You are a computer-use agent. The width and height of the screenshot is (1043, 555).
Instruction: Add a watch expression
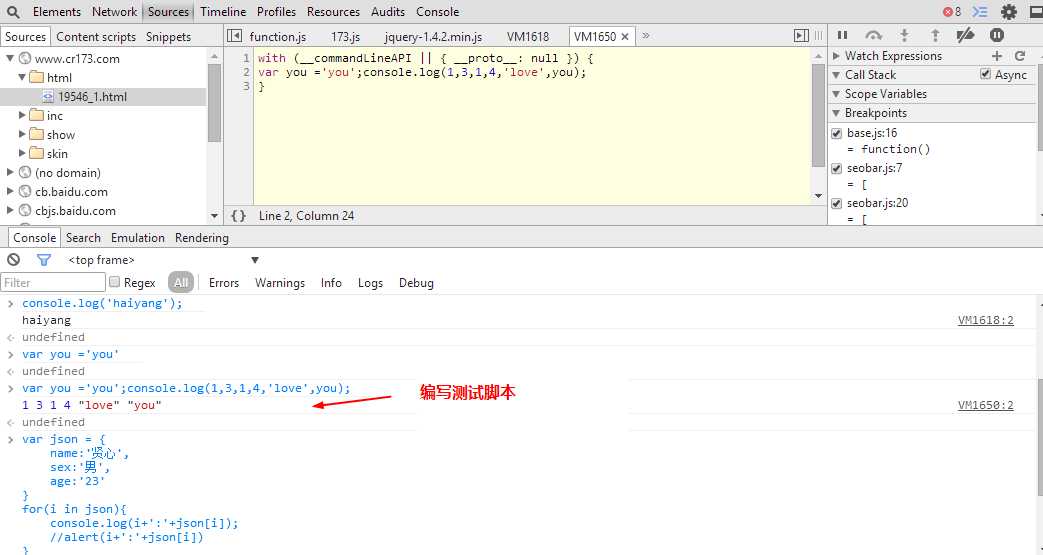[x=996, y=56]
